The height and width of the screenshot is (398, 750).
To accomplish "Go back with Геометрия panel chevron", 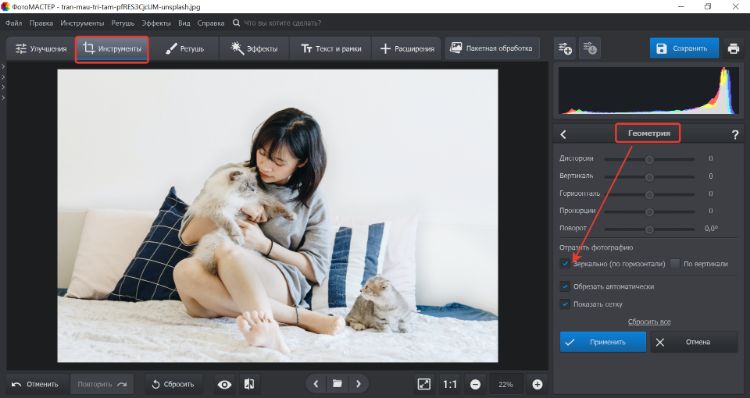I will click(x=563, y=135).
